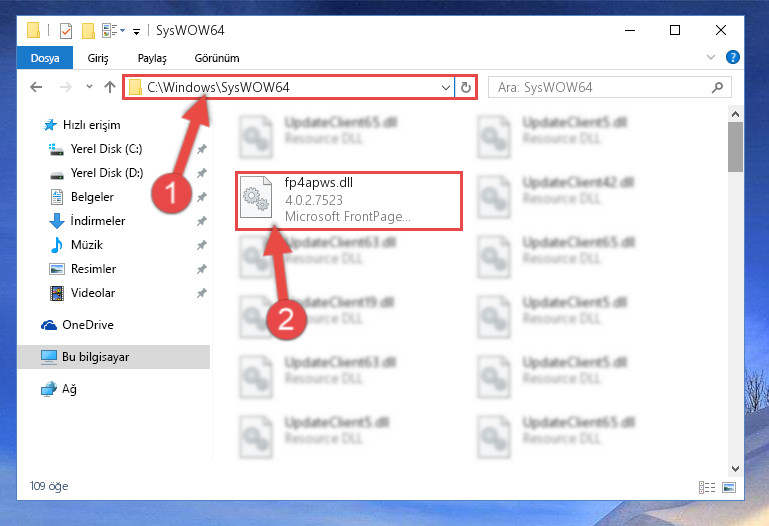Click pin icon next to Yerel Disk (D:)
The height and width of the screenshot is (526, 769).
(x=201, y=174)
